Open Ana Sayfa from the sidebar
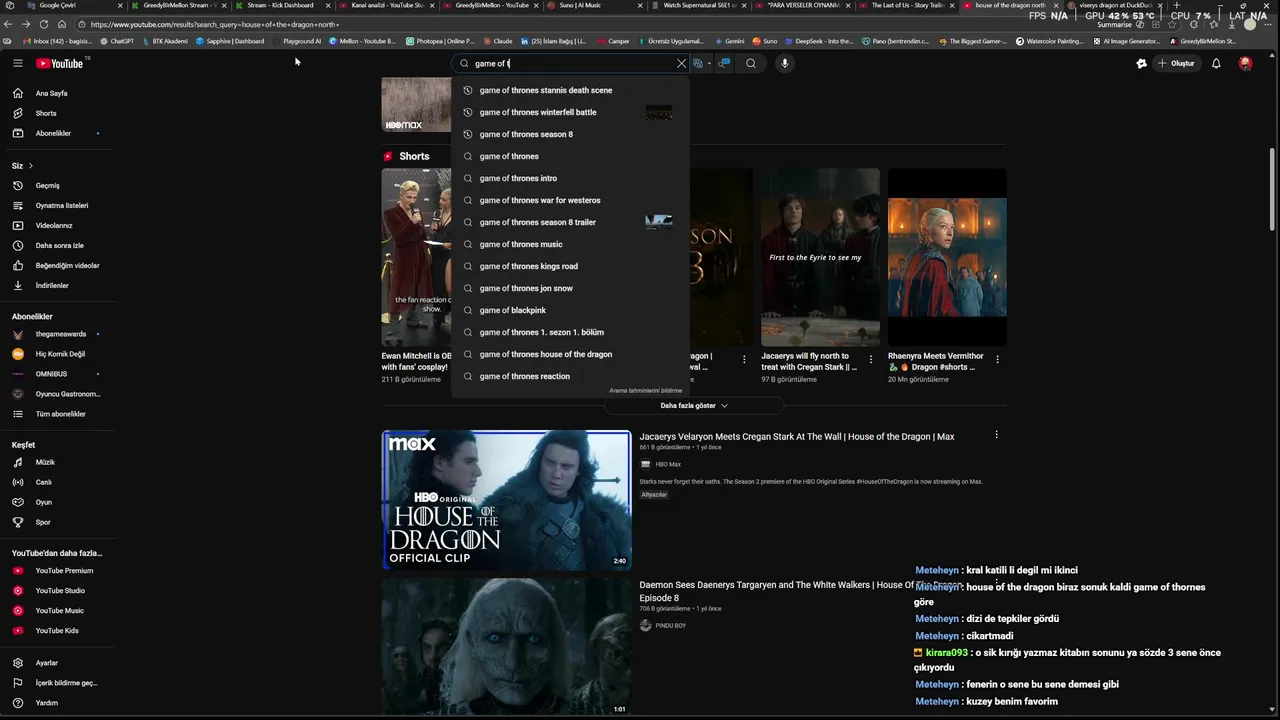Viewport: 1280px width, 720px height. [x=52, y=93]
